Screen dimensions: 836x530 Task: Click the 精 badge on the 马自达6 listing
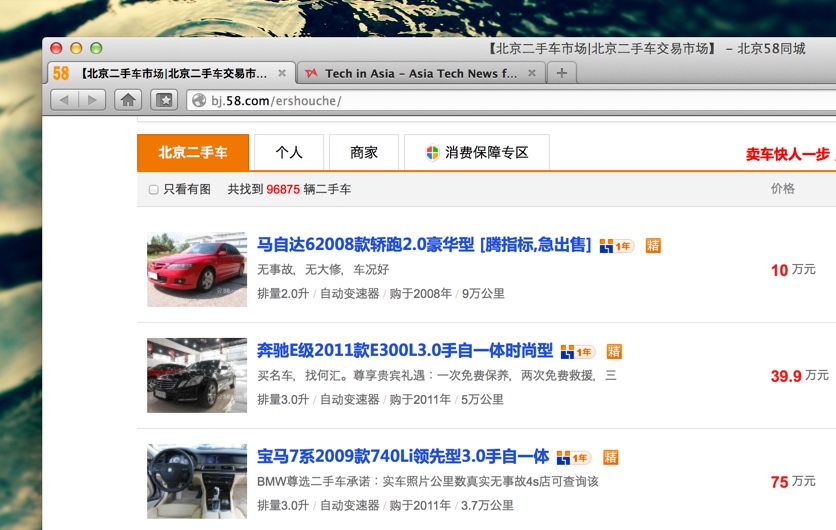pyautogui.click(x=653, y=245)
